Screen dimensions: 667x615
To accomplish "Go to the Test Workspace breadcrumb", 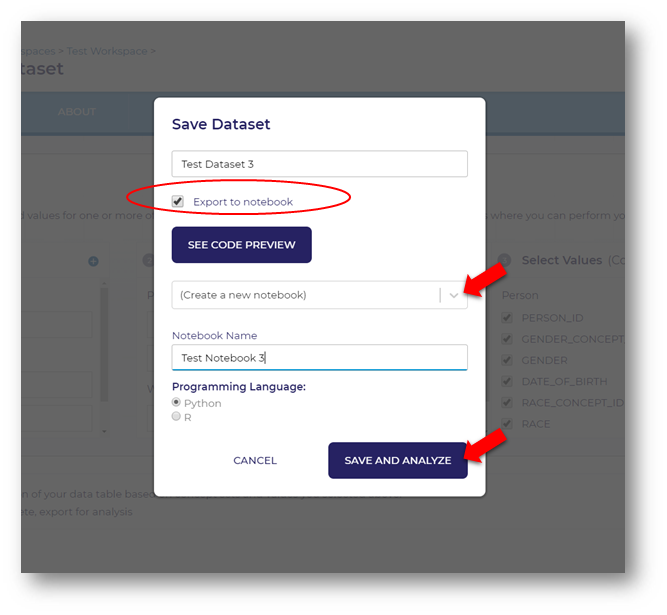I will [x=108, y=51].
